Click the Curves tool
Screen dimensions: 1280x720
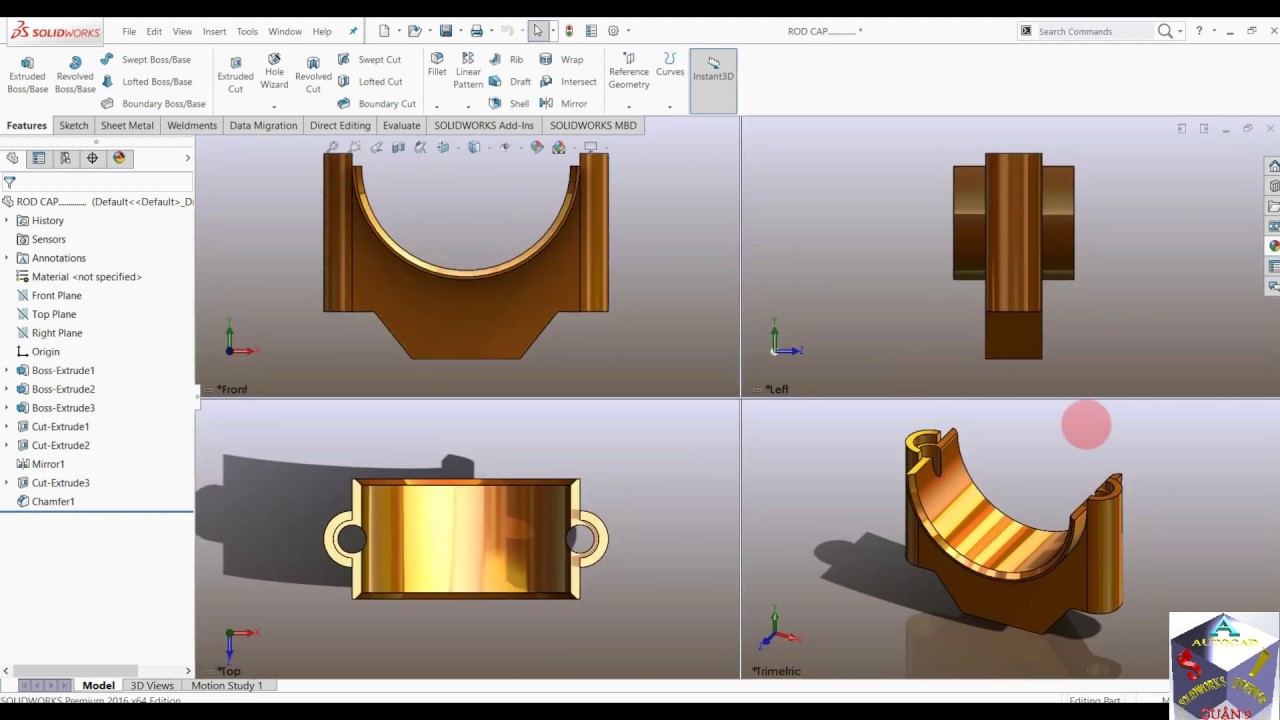click(x=670, y=65)
